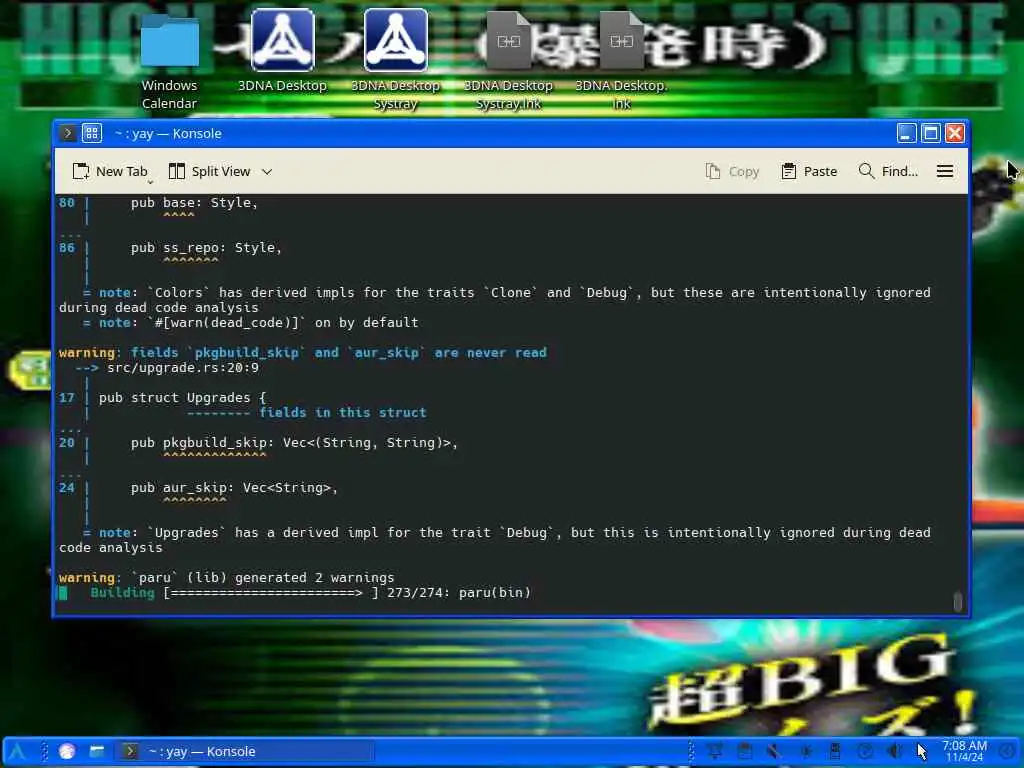Open the notifications bell tray icon

pos(714,752)
